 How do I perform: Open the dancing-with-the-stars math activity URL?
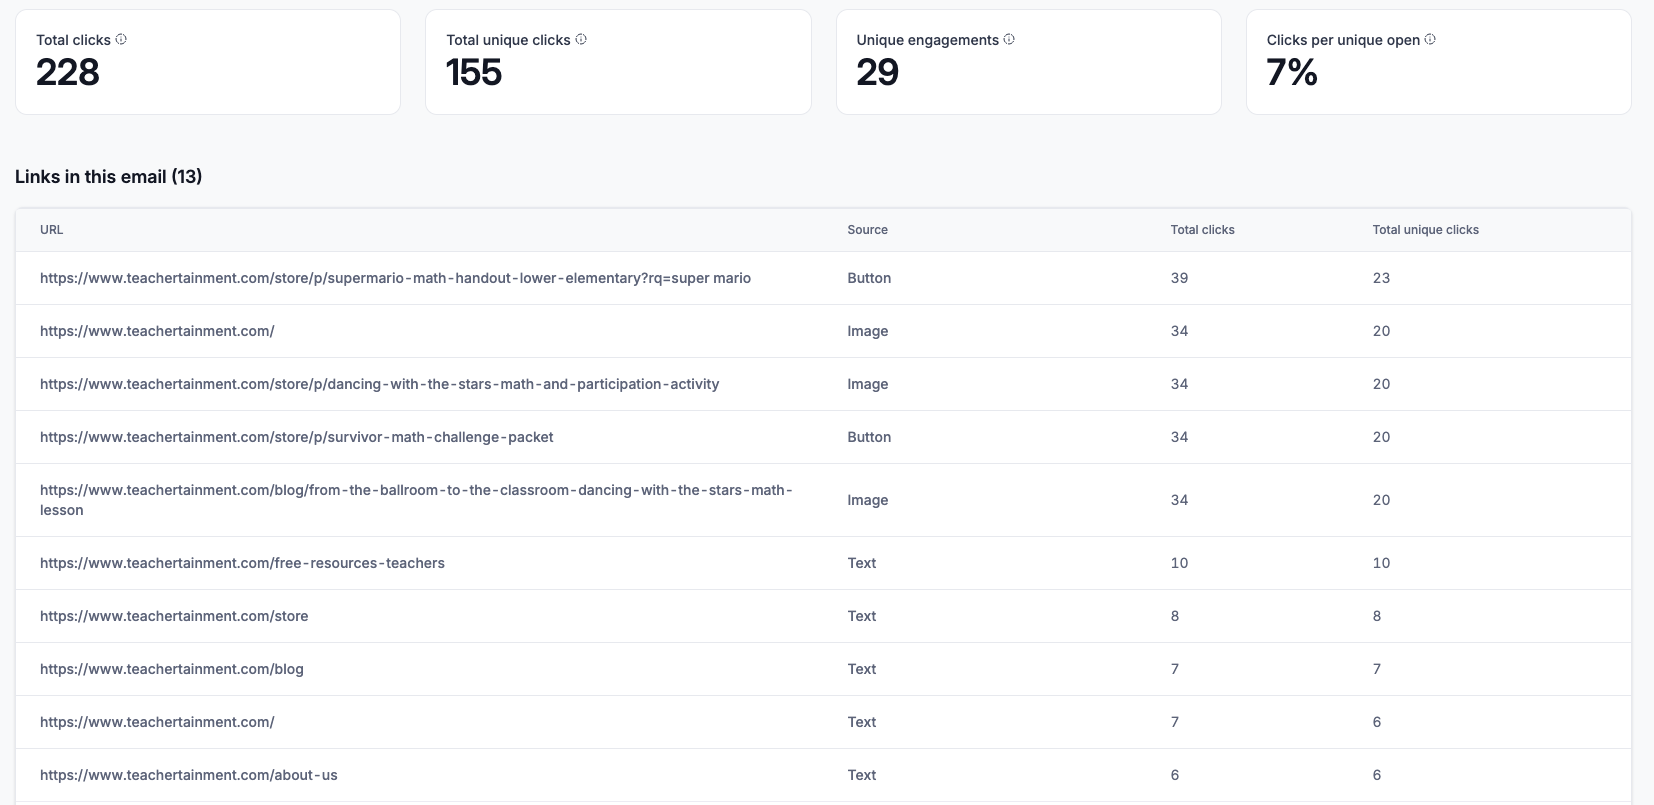[379, 384]
